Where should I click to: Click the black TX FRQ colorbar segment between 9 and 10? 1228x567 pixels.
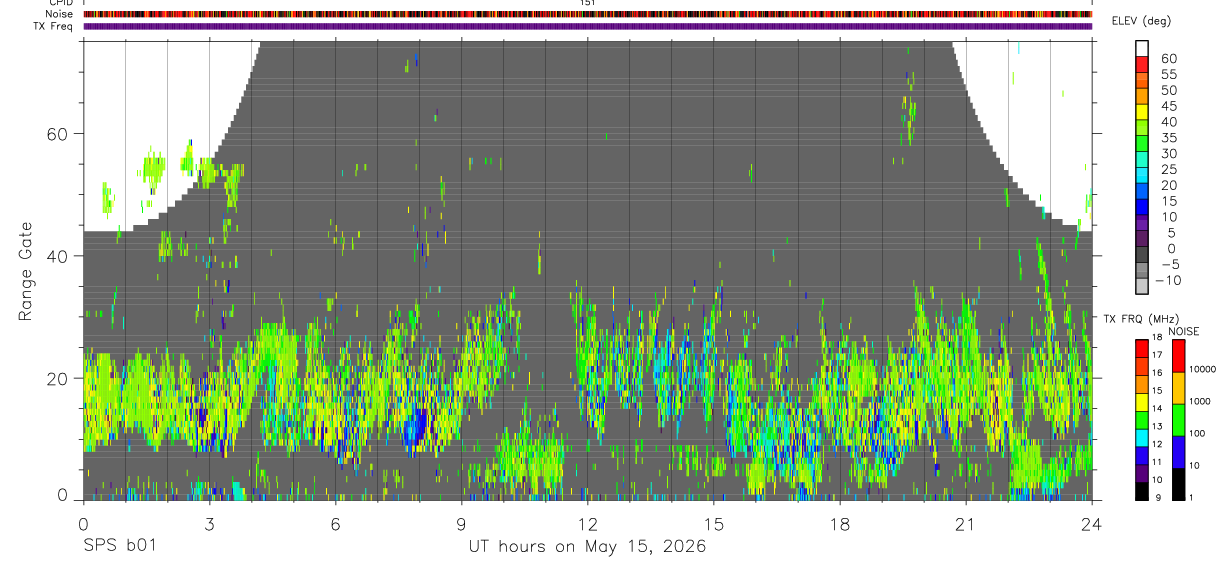(x=1142, y=491)
